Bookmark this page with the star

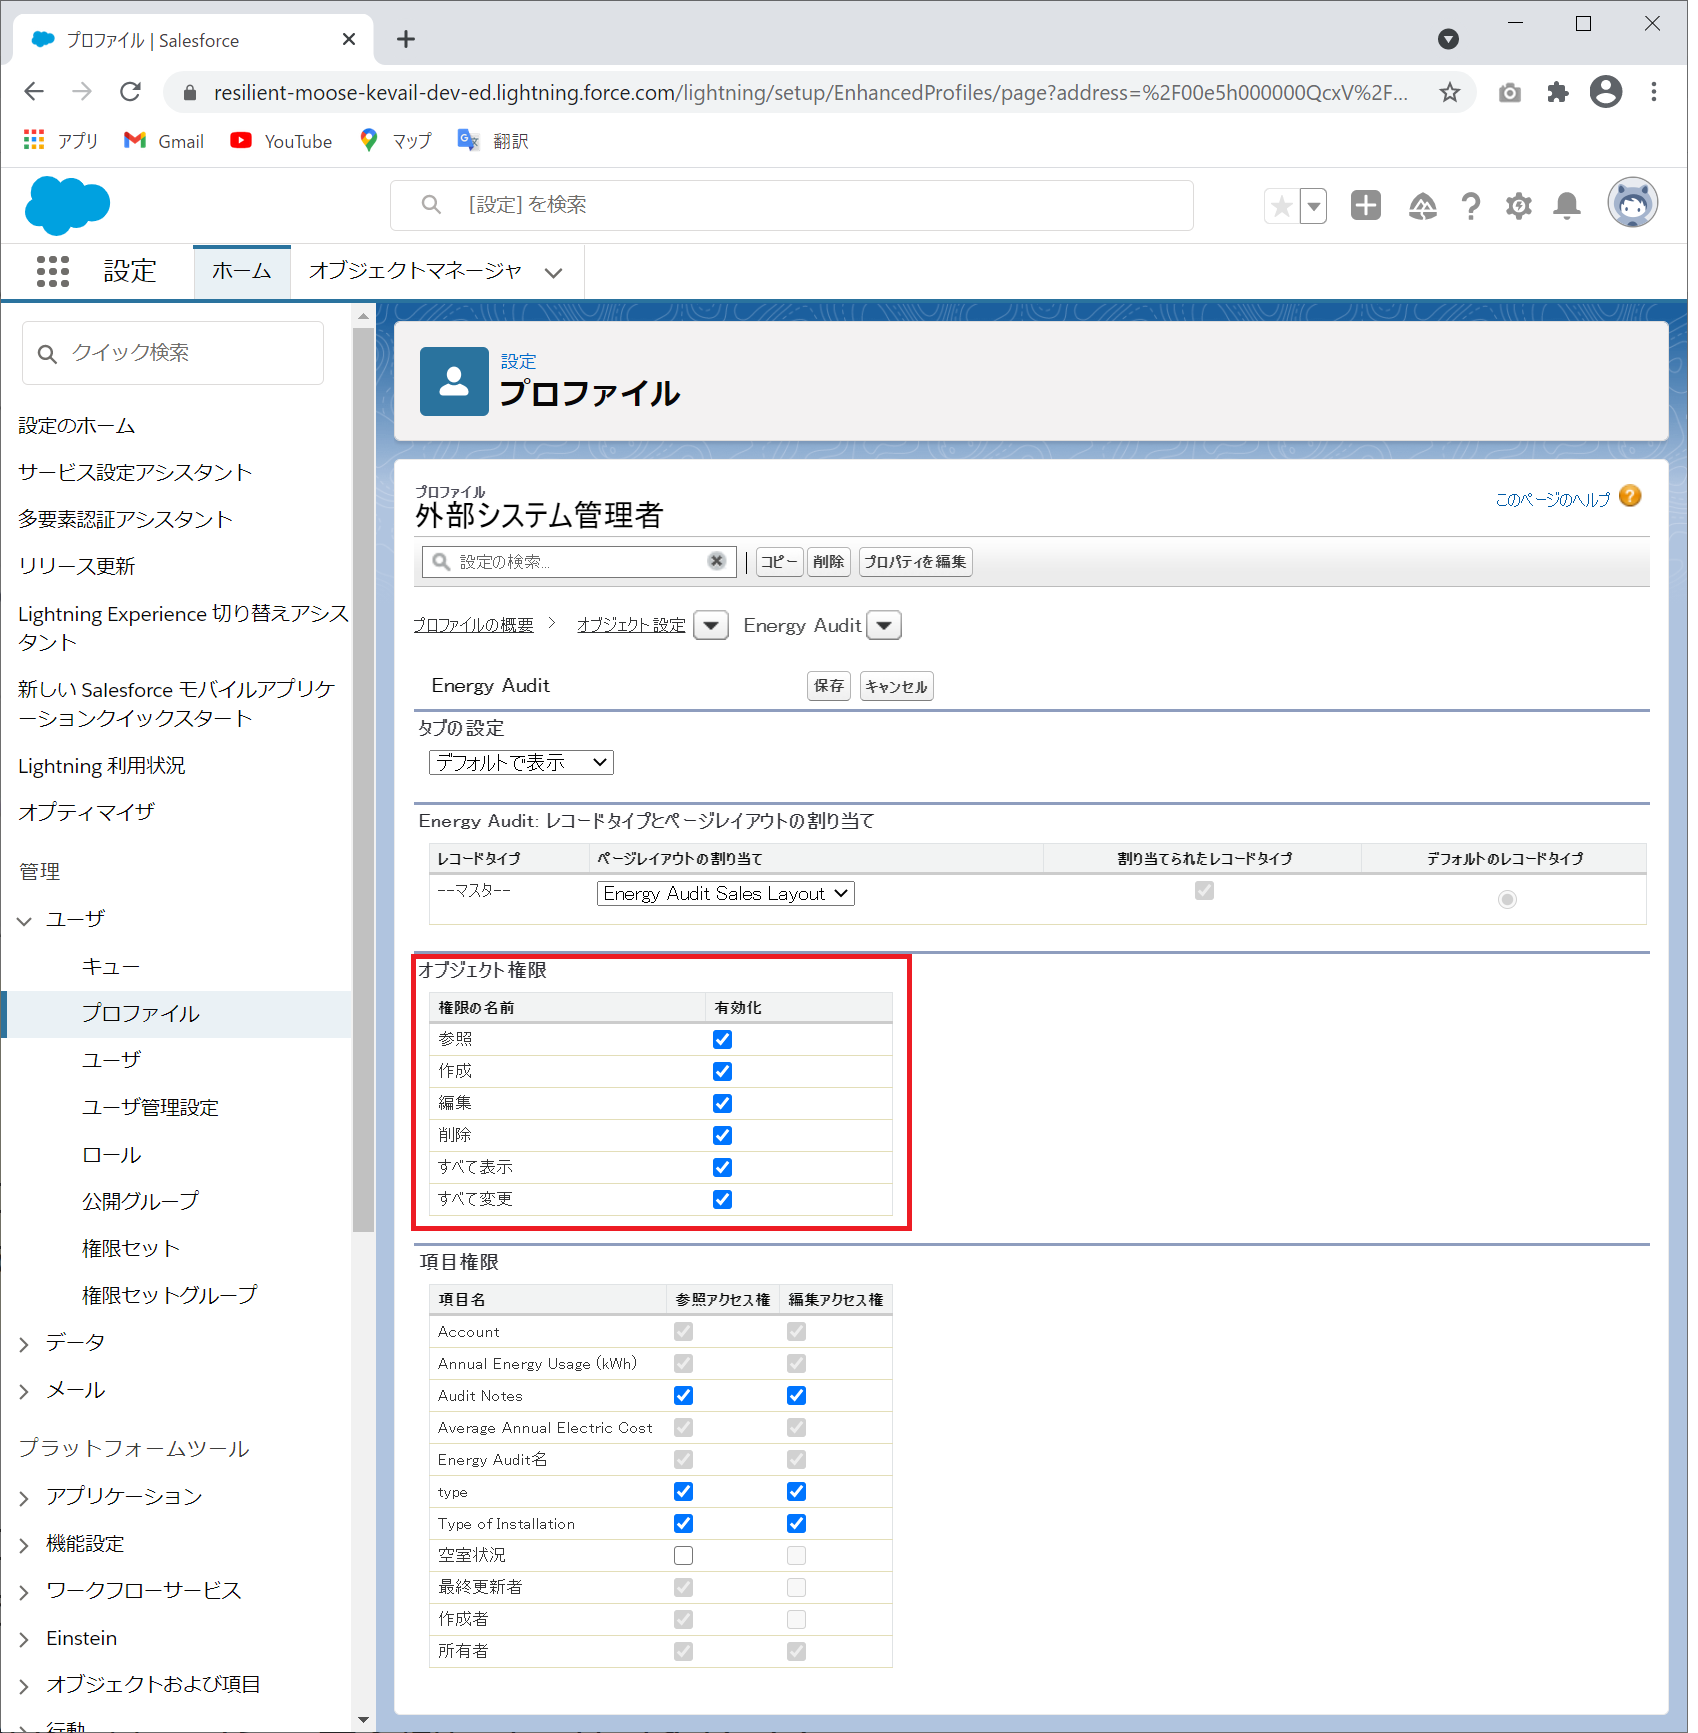click(x=1449, y=93)
